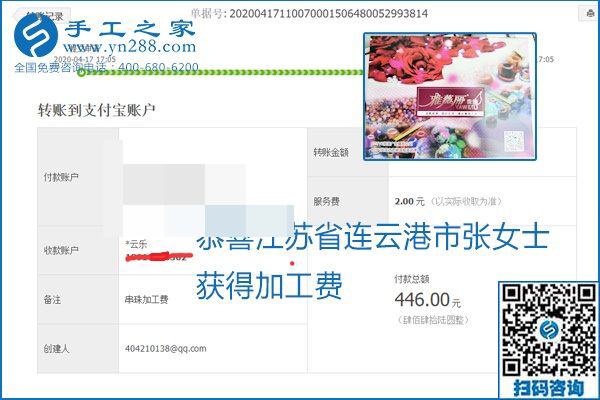Screen dimensions: 600x400
Task: Select the total amount 446.00 元
Action: click(x=428, y=300)
